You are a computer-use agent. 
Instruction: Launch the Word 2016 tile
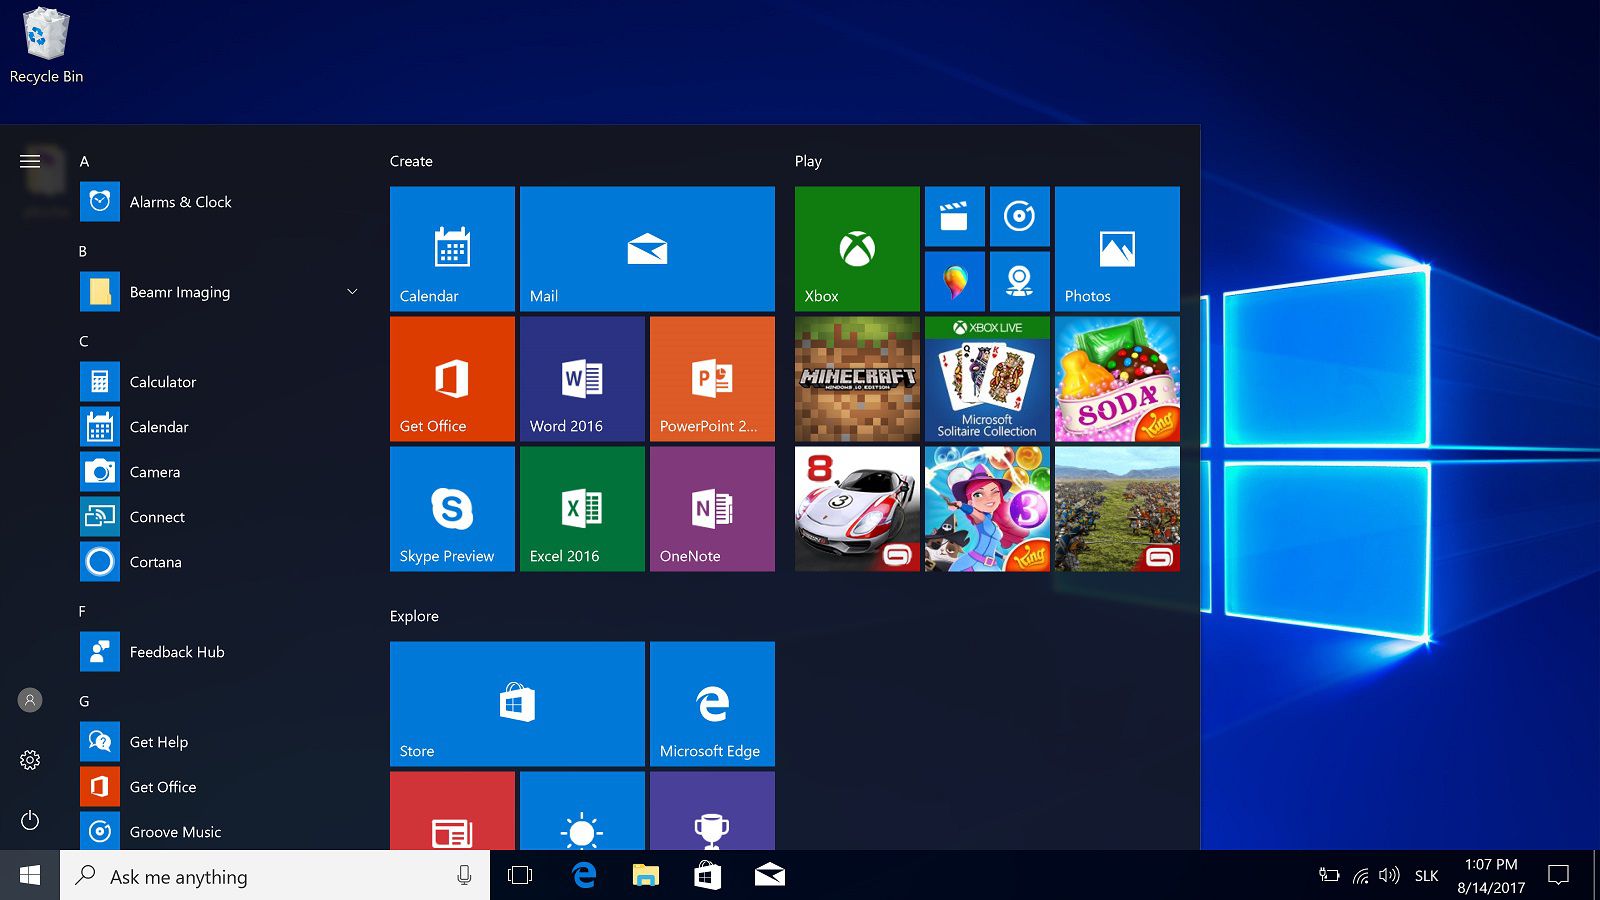(x=582, y=379)
